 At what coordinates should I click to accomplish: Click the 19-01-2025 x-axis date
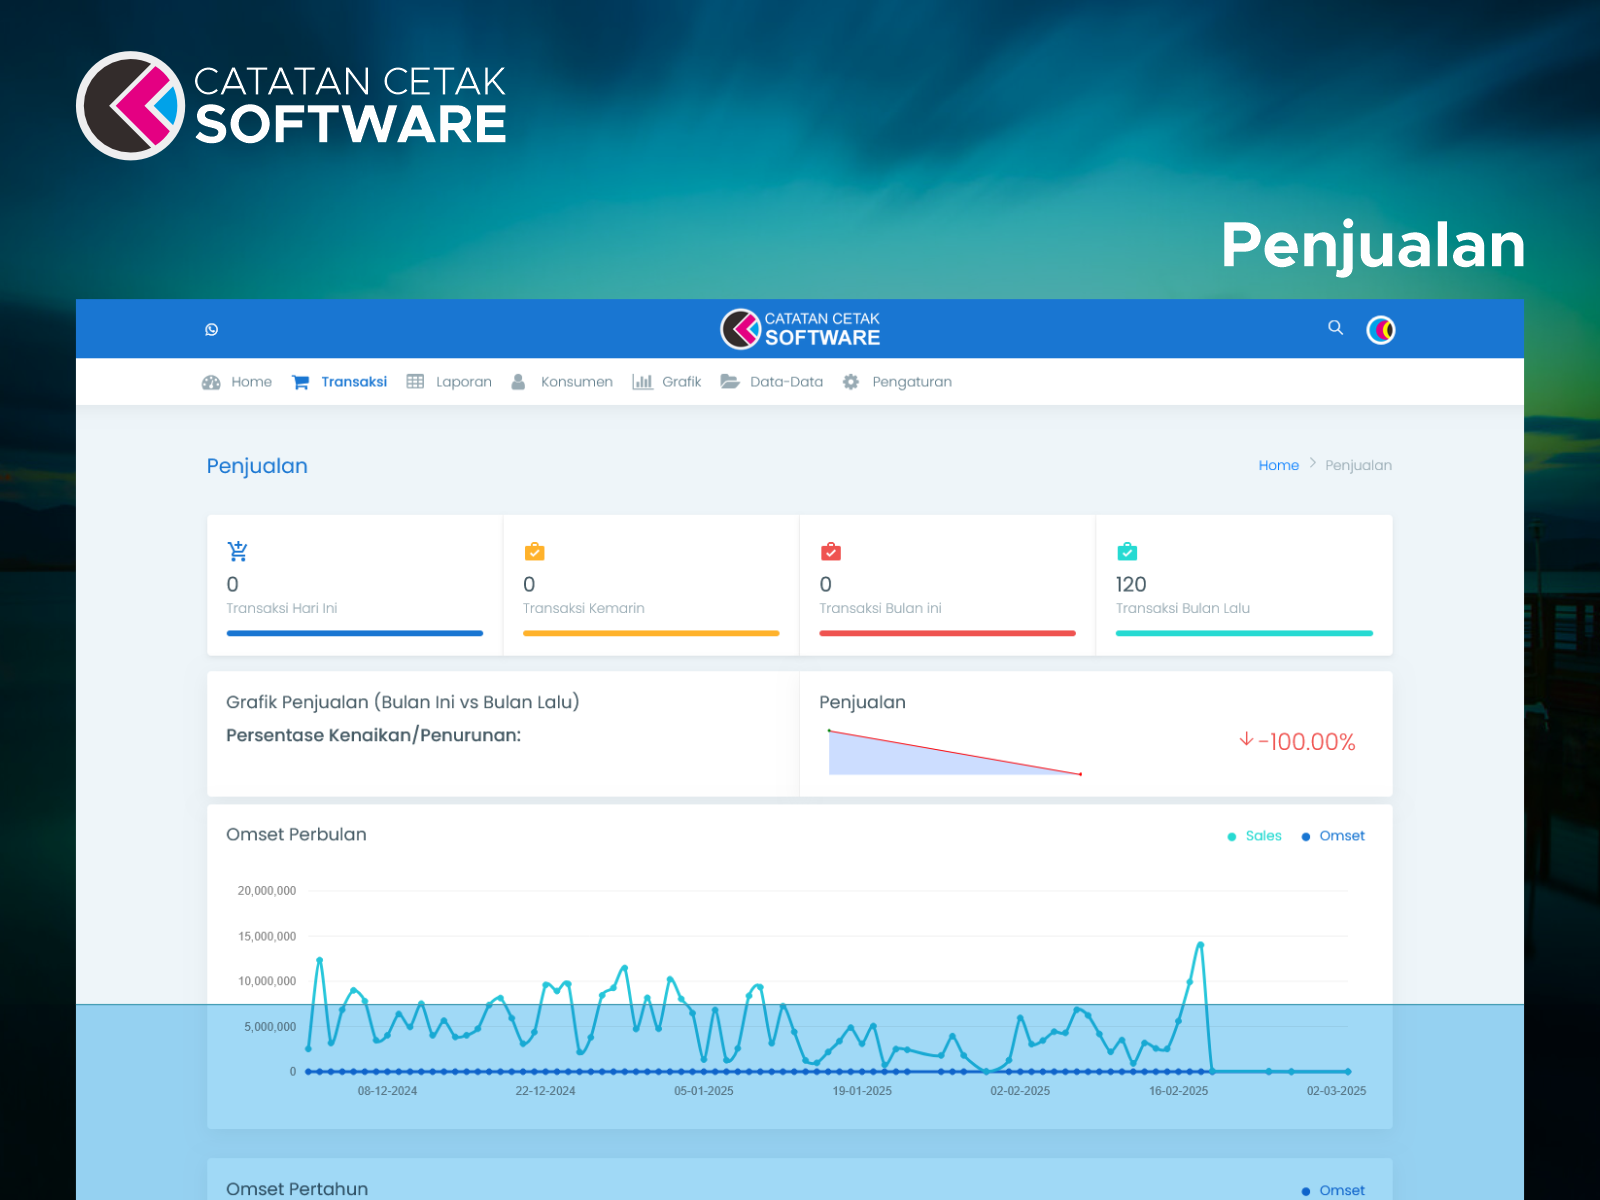pyautogui.click(x=862, y=1091)
